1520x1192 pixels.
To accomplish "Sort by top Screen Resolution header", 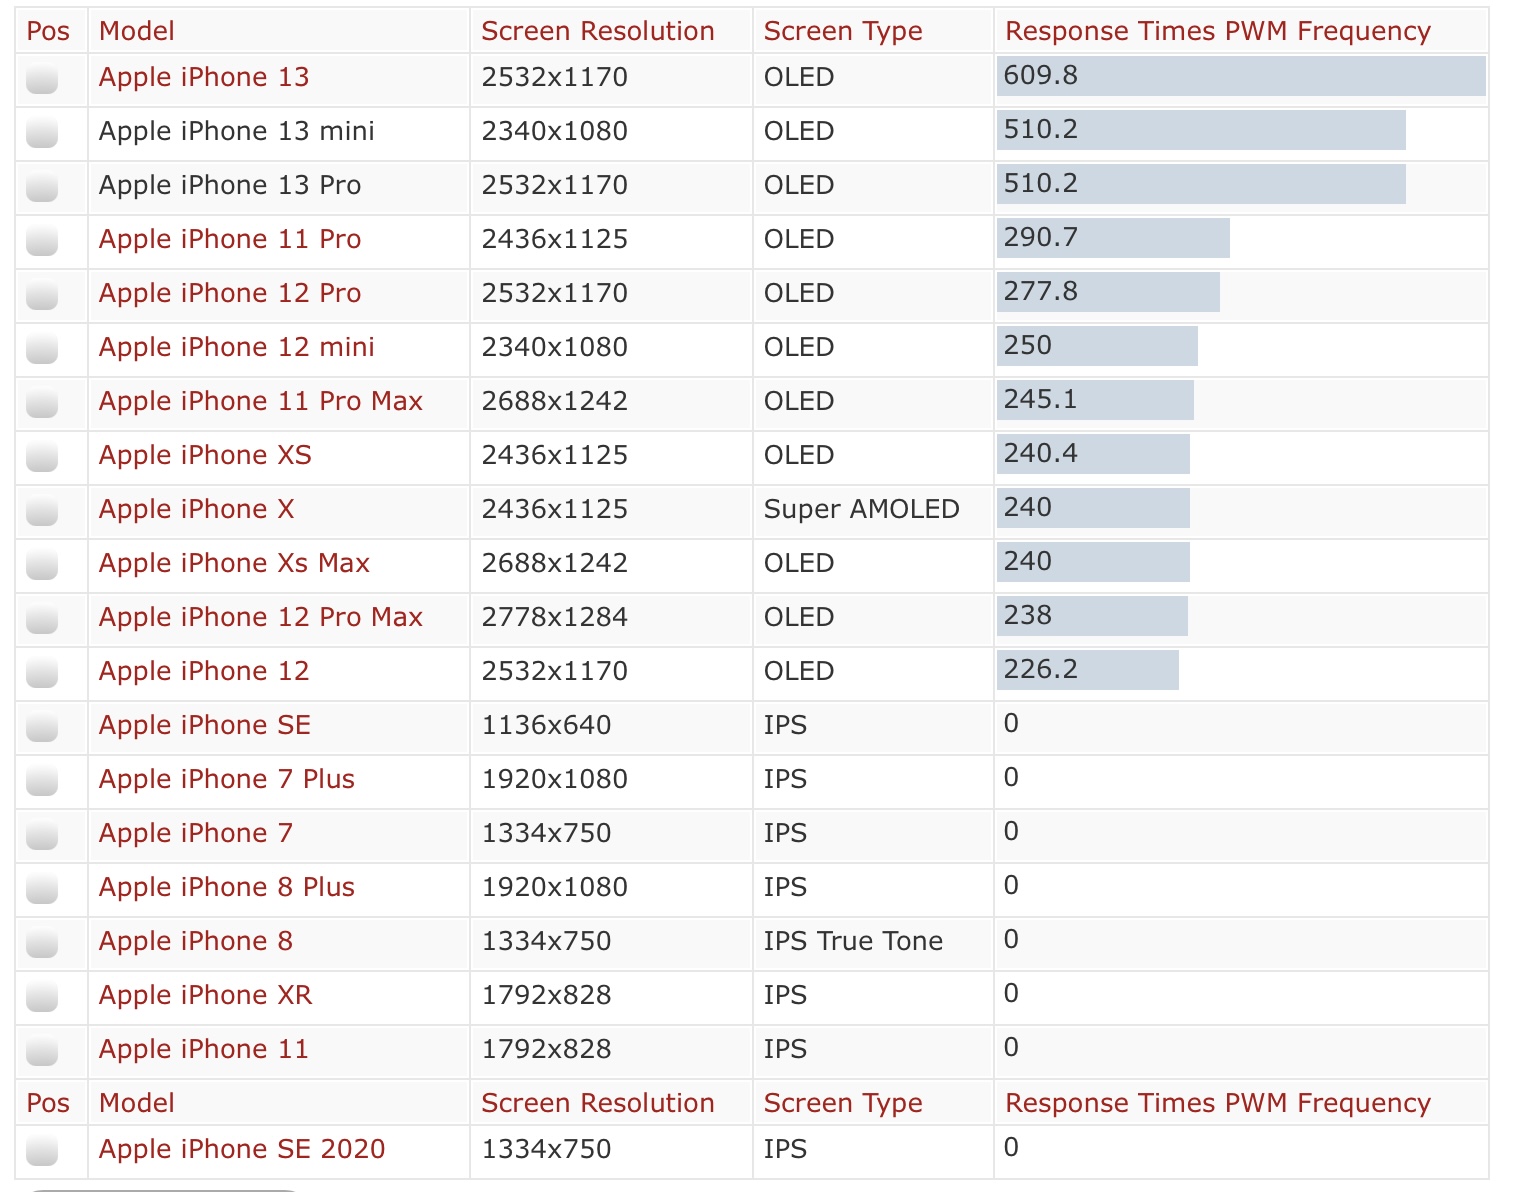I will point(597,31).
